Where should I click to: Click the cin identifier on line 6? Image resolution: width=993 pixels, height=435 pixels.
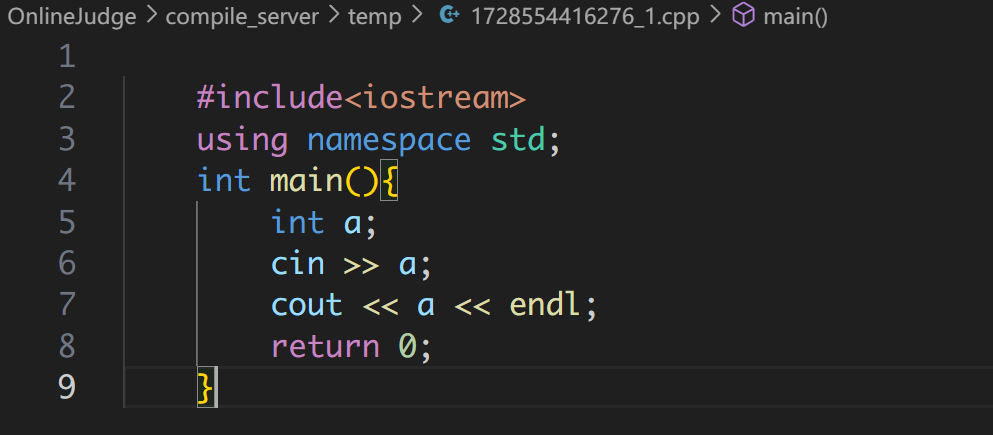(298, 263)
